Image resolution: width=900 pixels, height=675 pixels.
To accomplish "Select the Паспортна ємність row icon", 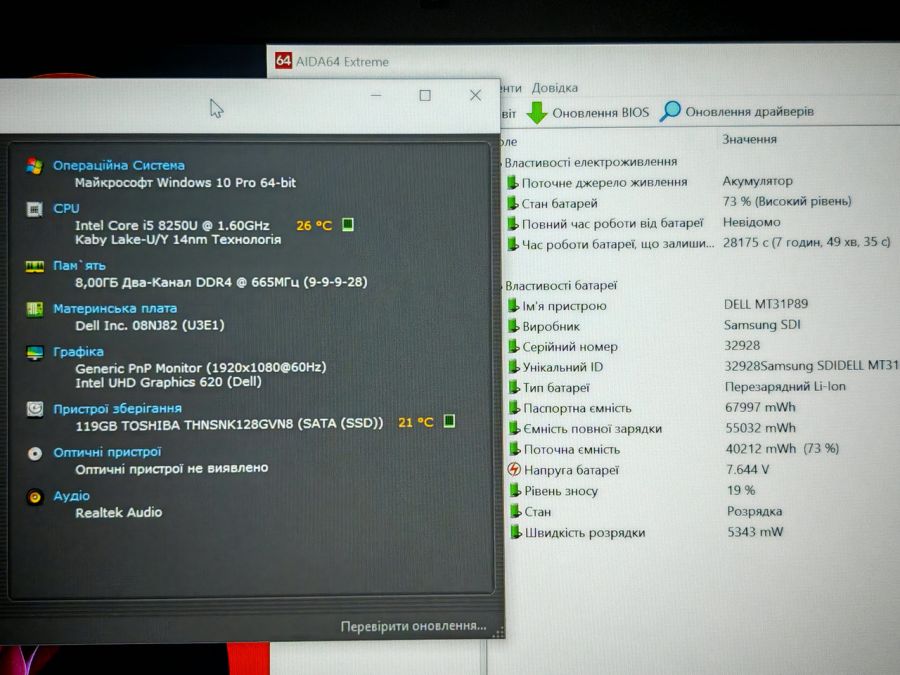I will [515, 408].
